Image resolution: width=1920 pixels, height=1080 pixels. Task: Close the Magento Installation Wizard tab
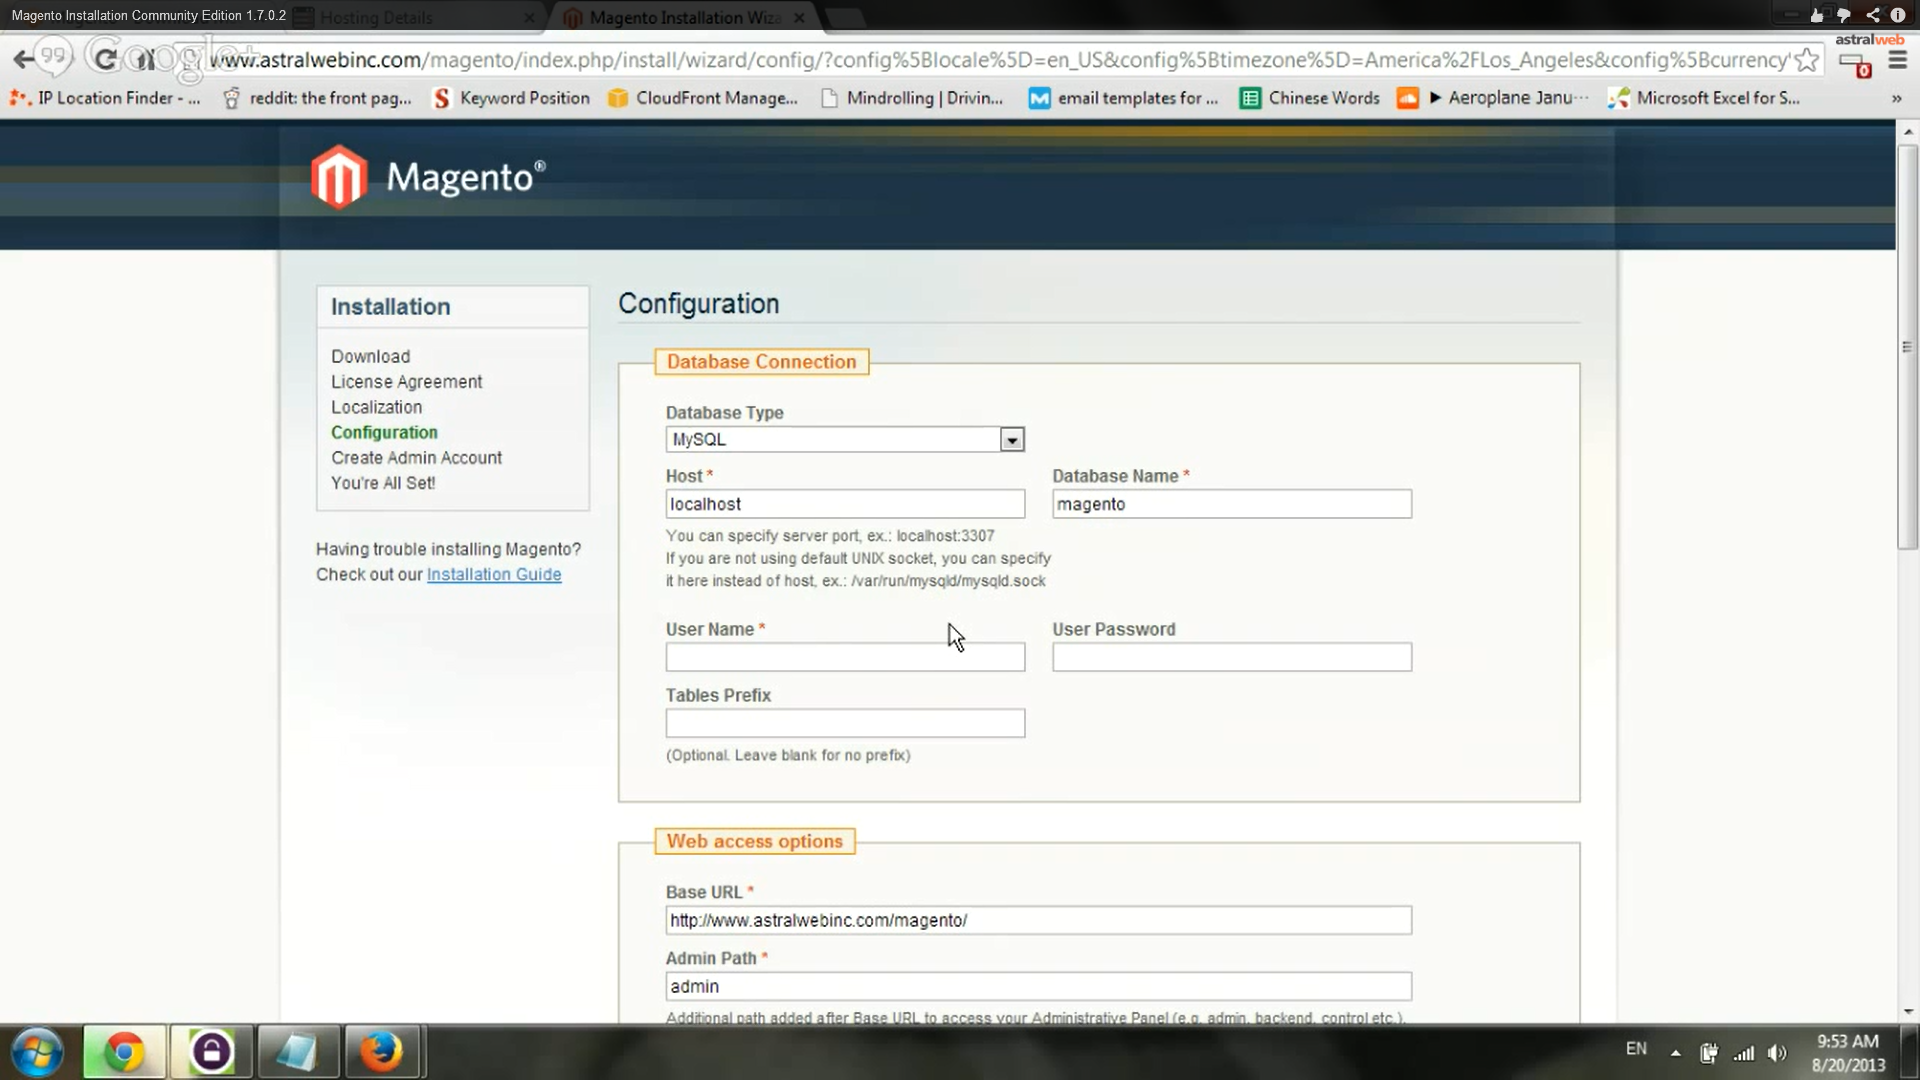tap(799, 18)
